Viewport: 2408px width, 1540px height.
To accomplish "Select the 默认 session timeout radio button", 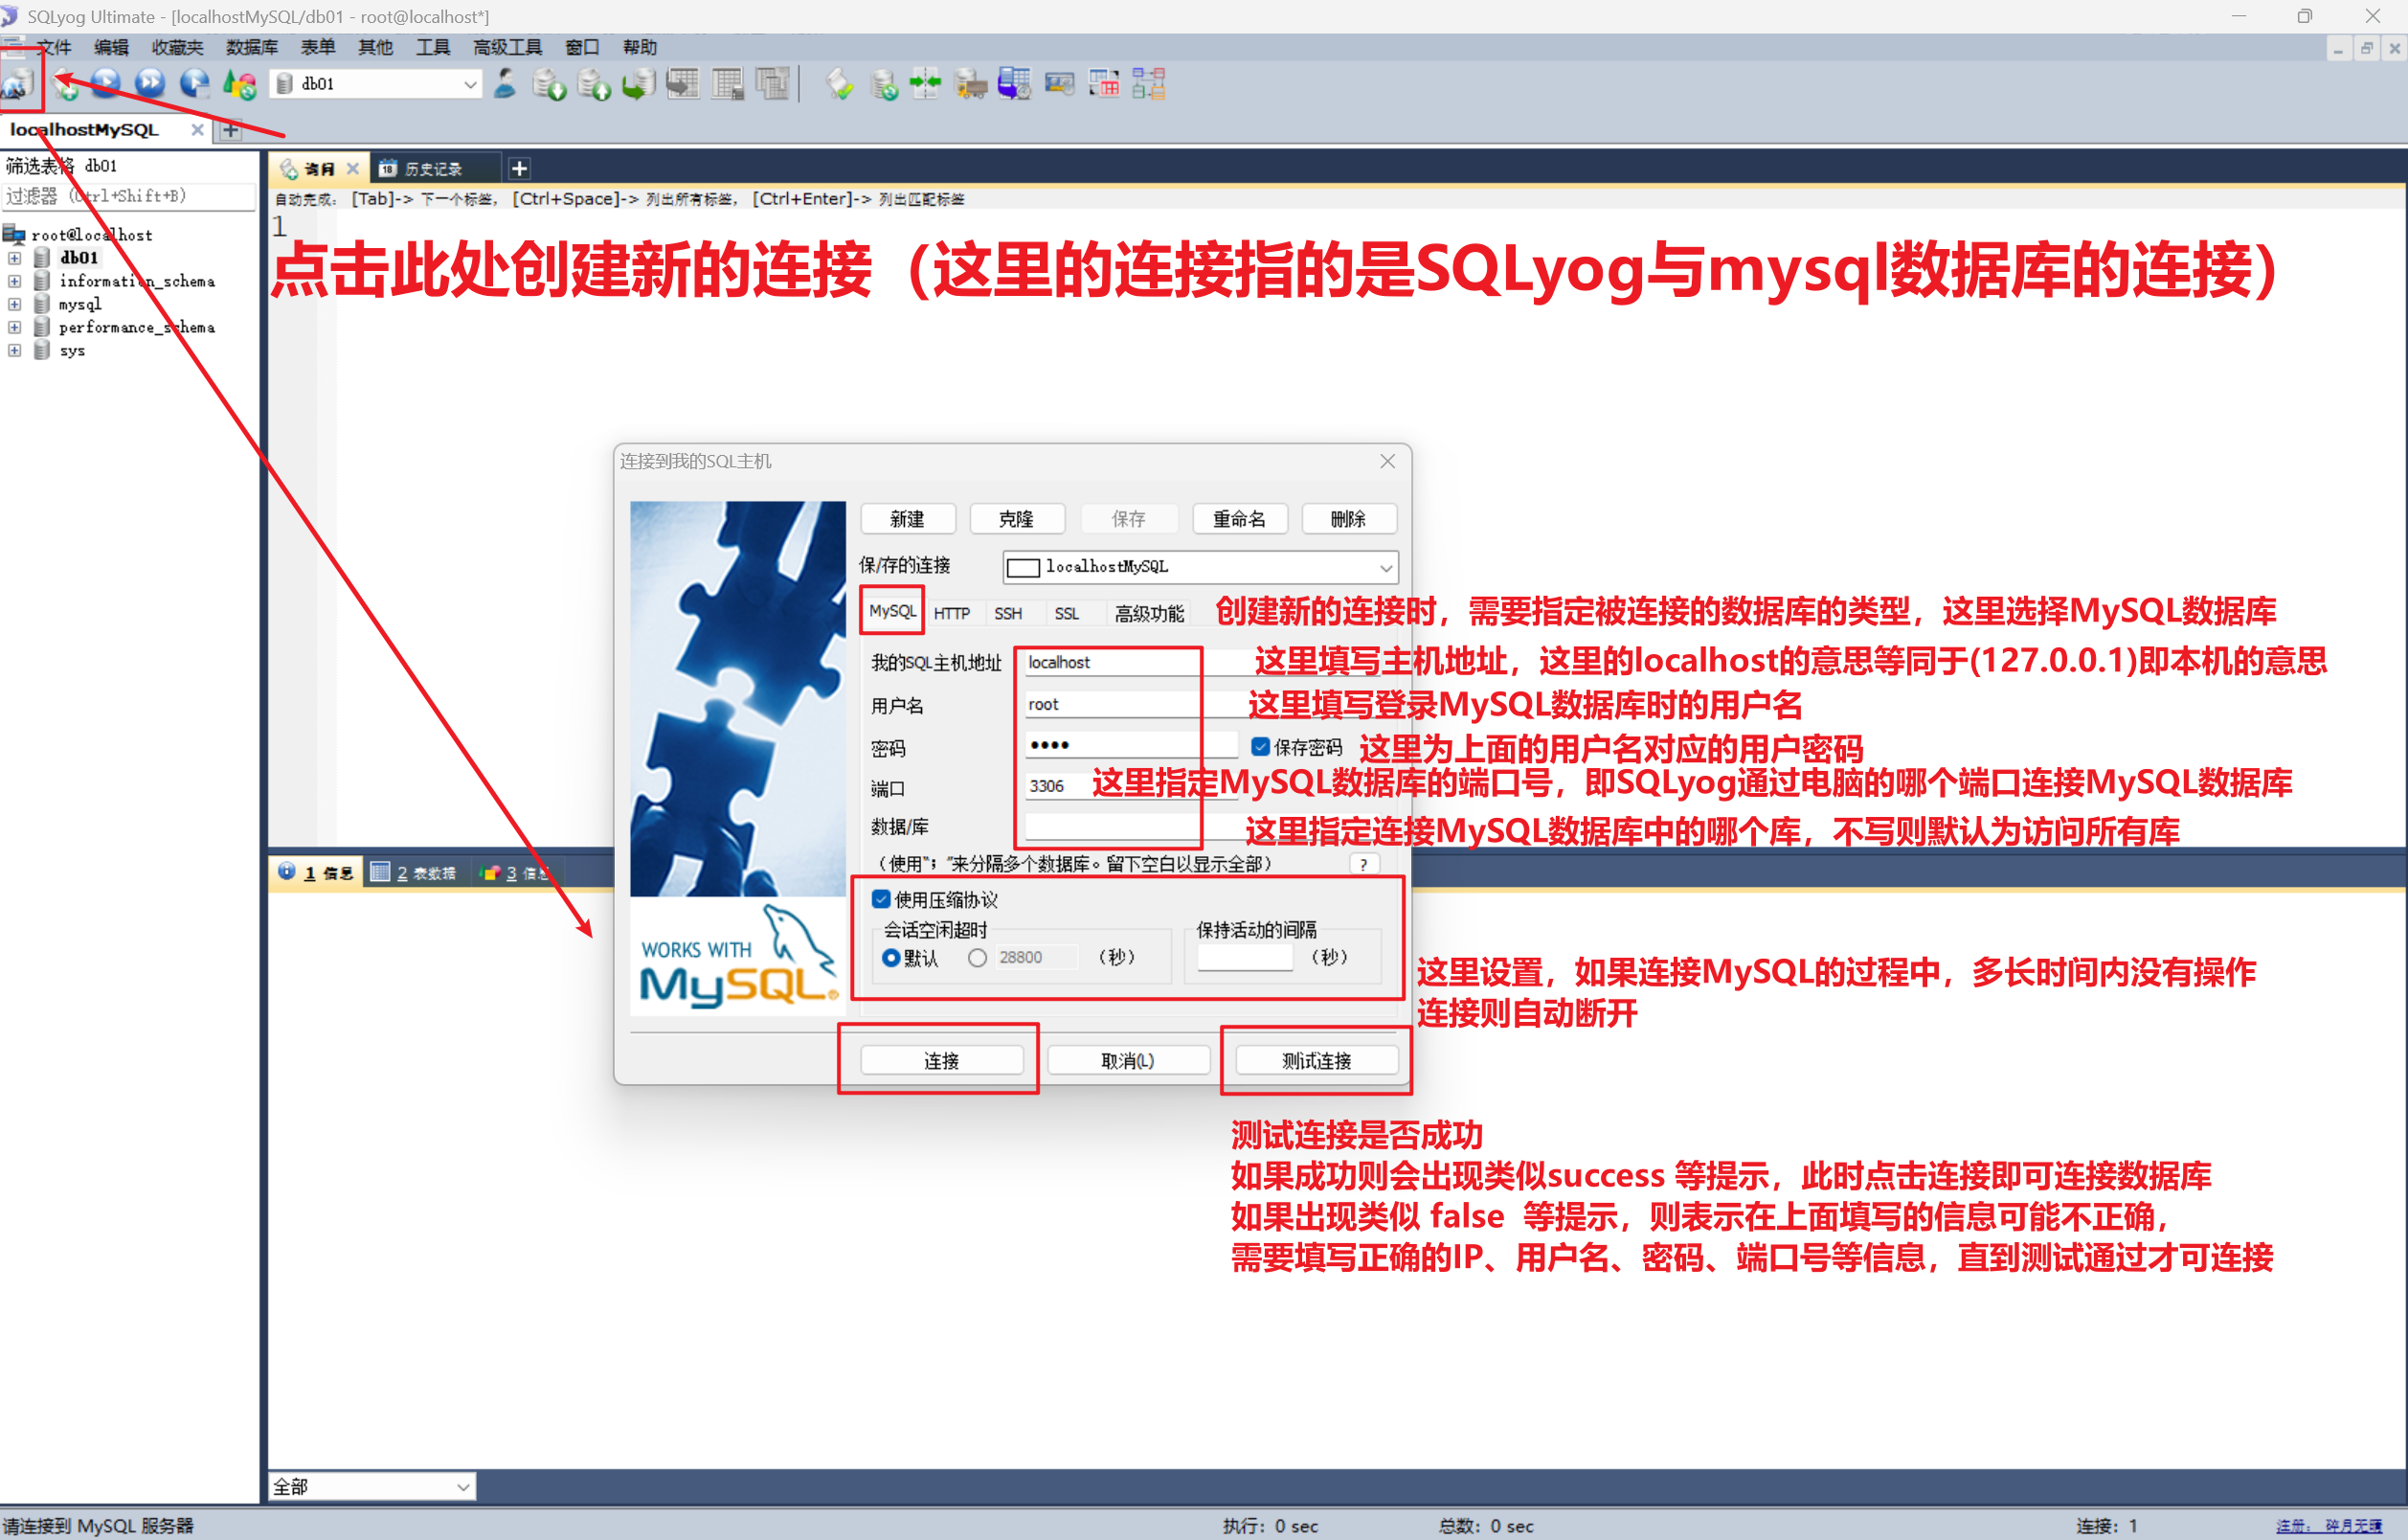I will (x=891, y=958).
